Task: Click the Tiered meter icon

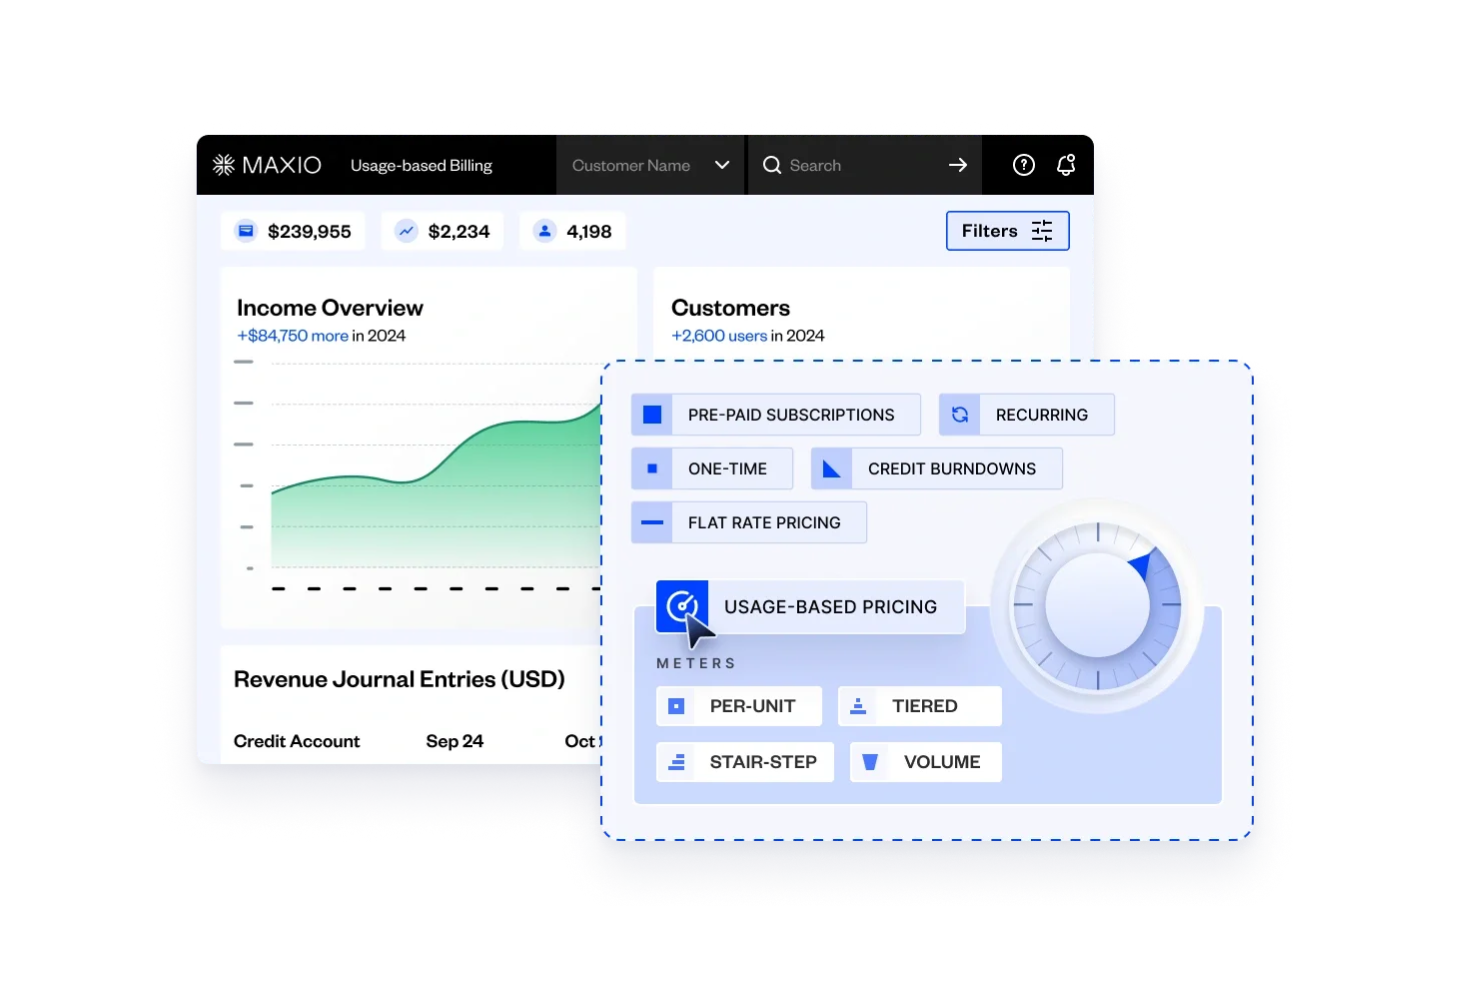Action: click(x=858, y=706)
